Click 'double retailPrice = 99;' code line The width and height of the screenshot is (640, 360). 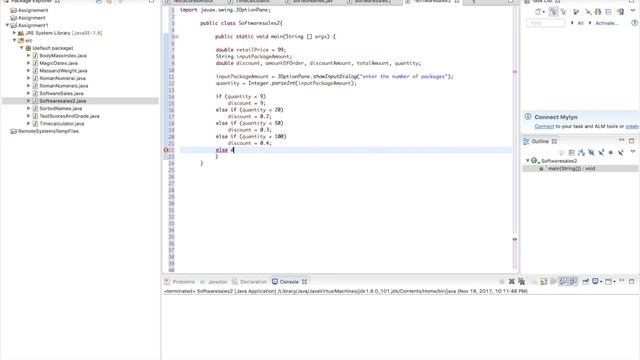pos(251,50)
